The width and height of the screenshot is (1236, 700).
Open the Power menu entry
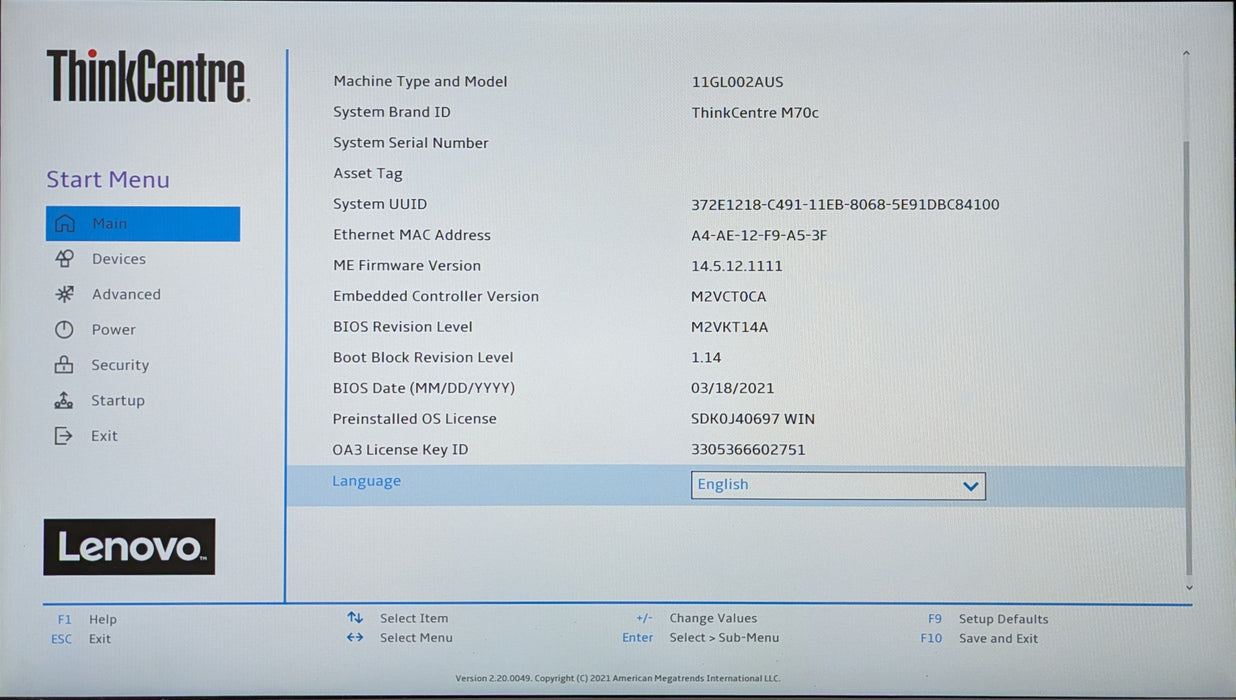(143, 330)
